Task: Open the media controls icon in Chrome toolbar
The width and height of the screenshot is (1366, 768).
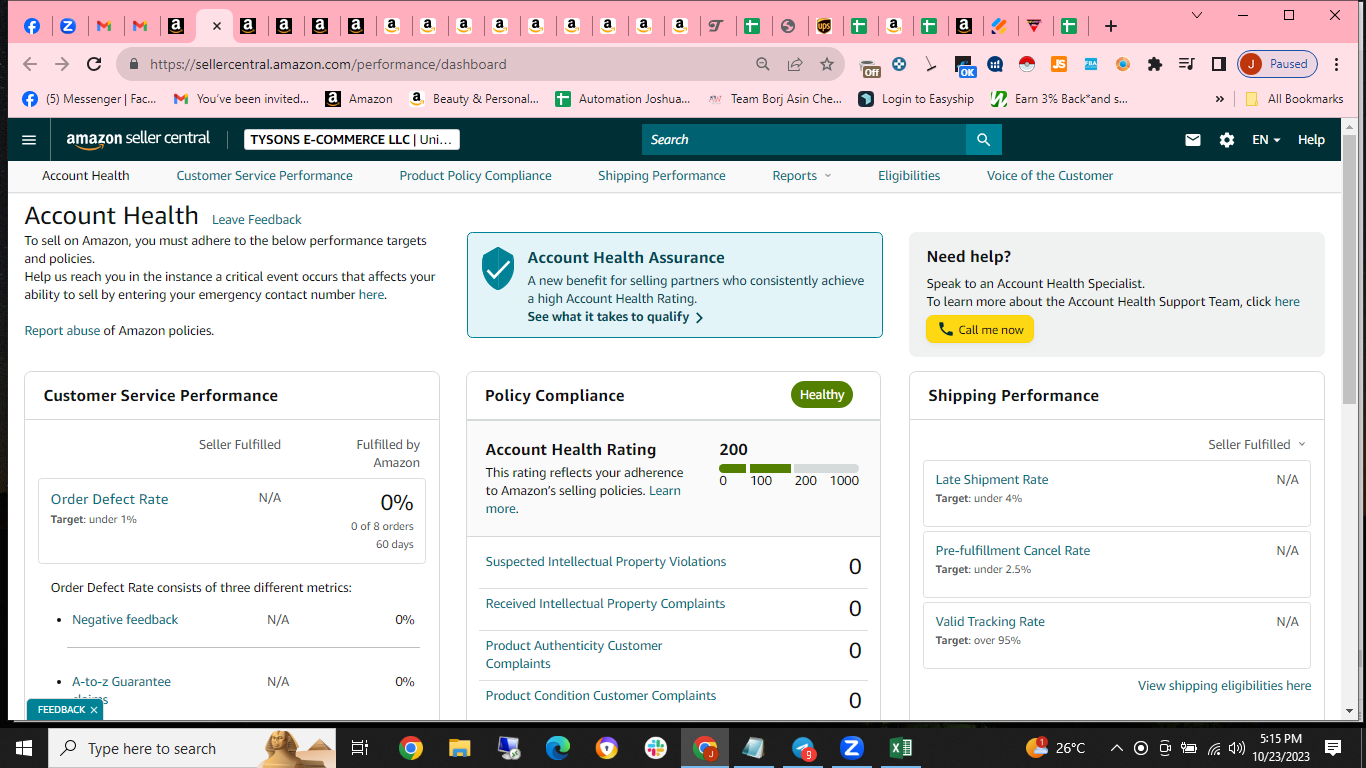Action: point(1187,64)
